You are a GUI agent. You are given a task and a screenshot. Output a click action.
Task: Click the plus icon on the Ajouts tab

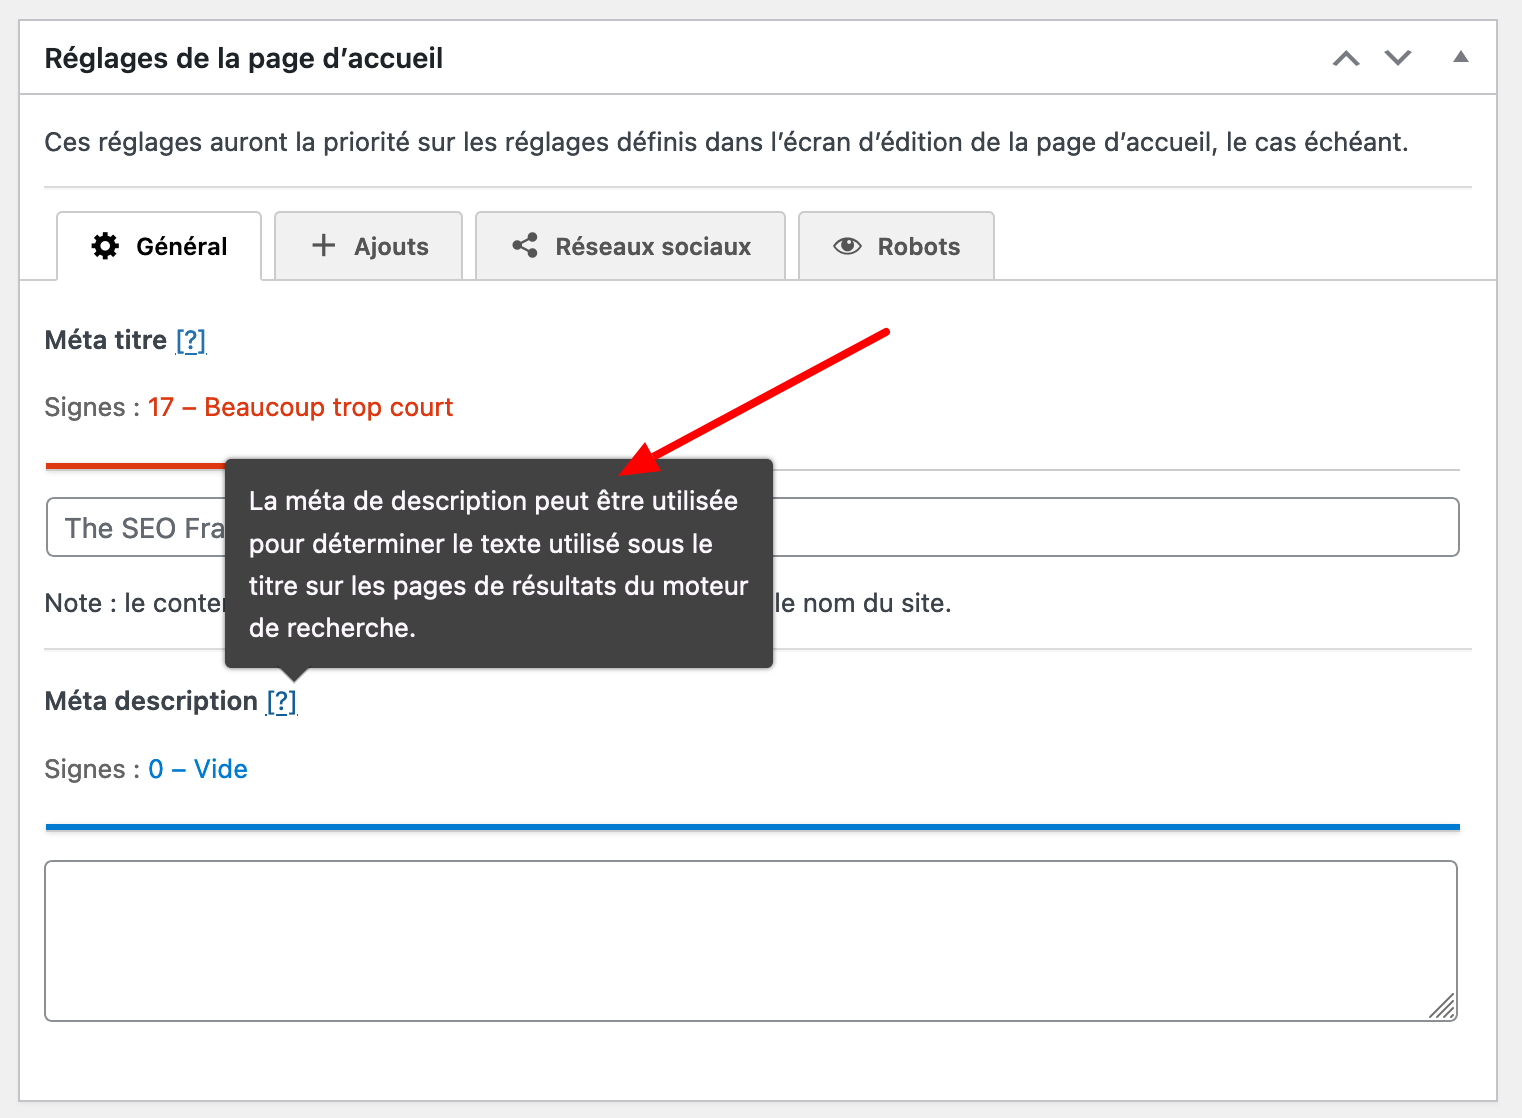[325, 245]
